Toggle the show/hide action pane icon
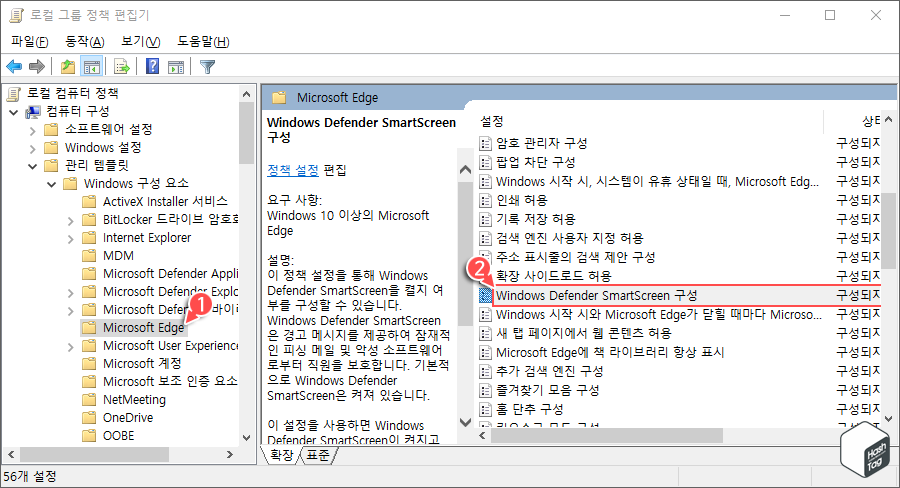The width and height of the screenshot is (900, 488). click(x=176, y=67)
